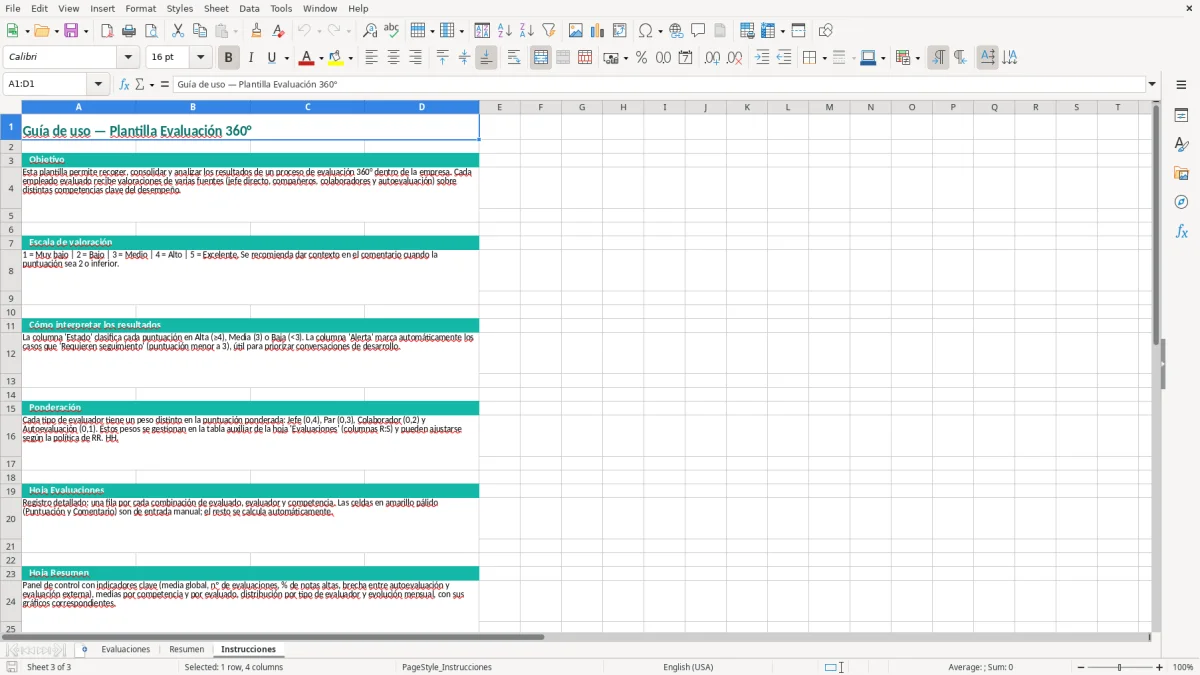
Task: Click the Print icon
Action: point(129,31)
